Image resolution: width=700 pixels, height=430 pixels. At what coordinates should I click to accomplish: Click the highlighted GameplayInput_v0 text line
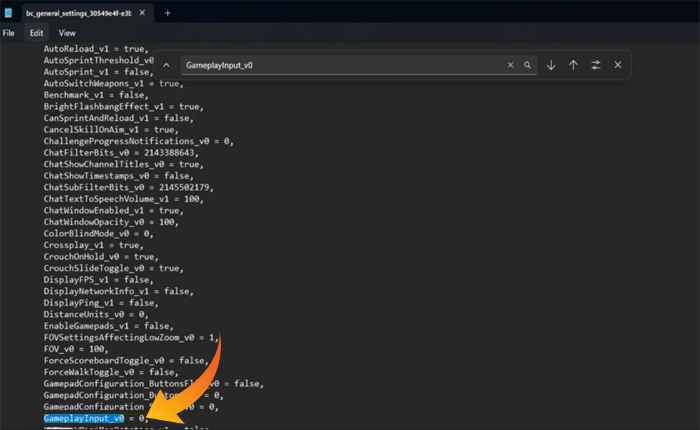[x=85, y=418]
